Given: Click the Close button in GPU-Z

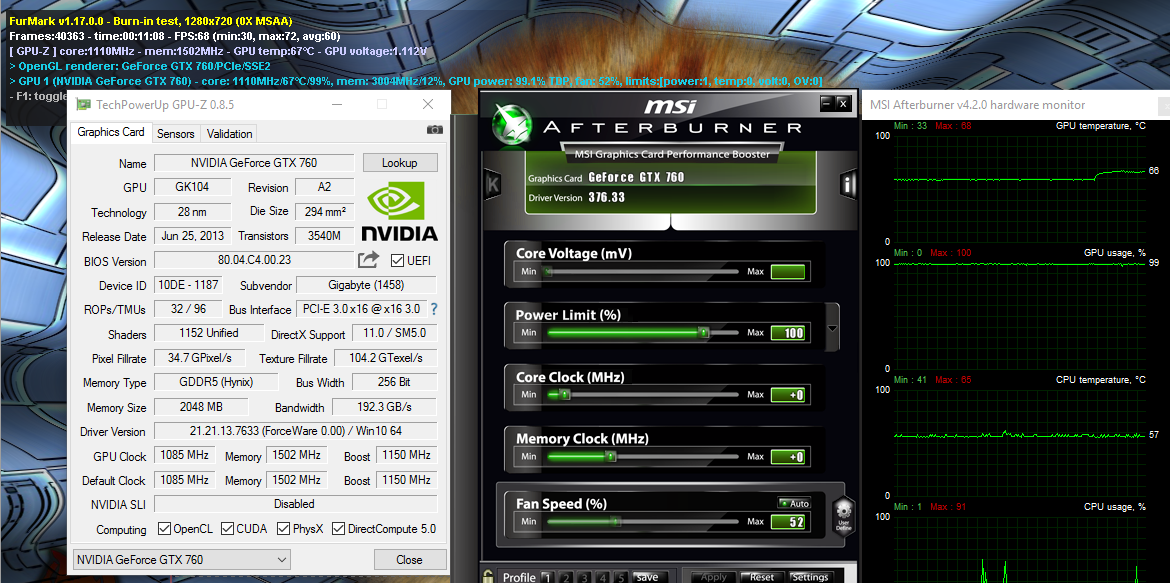Looking at the screenshot, I should tap(410, 559).
